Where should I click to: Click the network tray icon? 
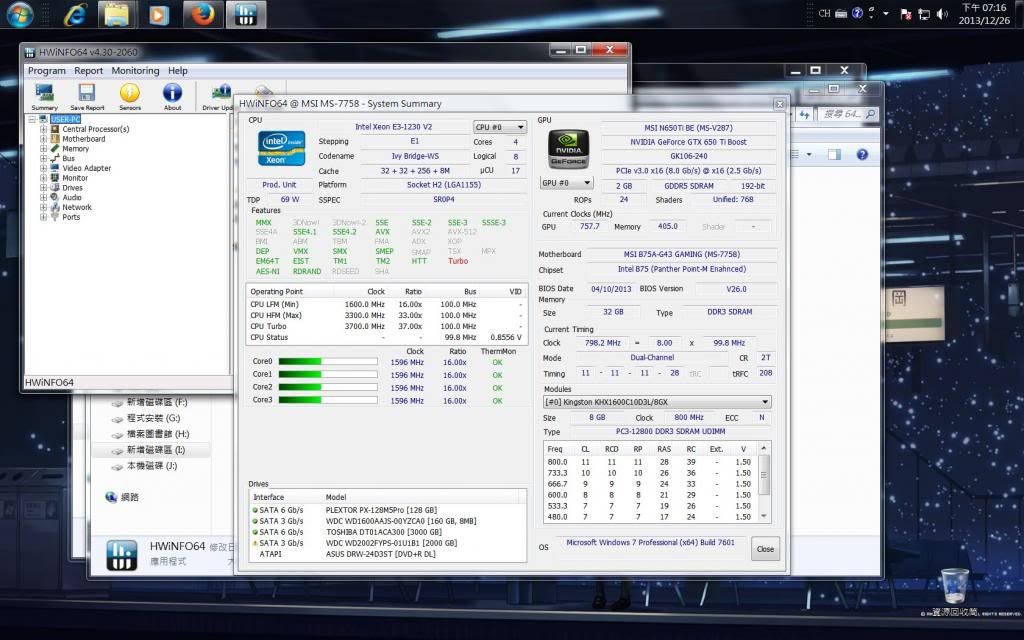coord(923,14)
